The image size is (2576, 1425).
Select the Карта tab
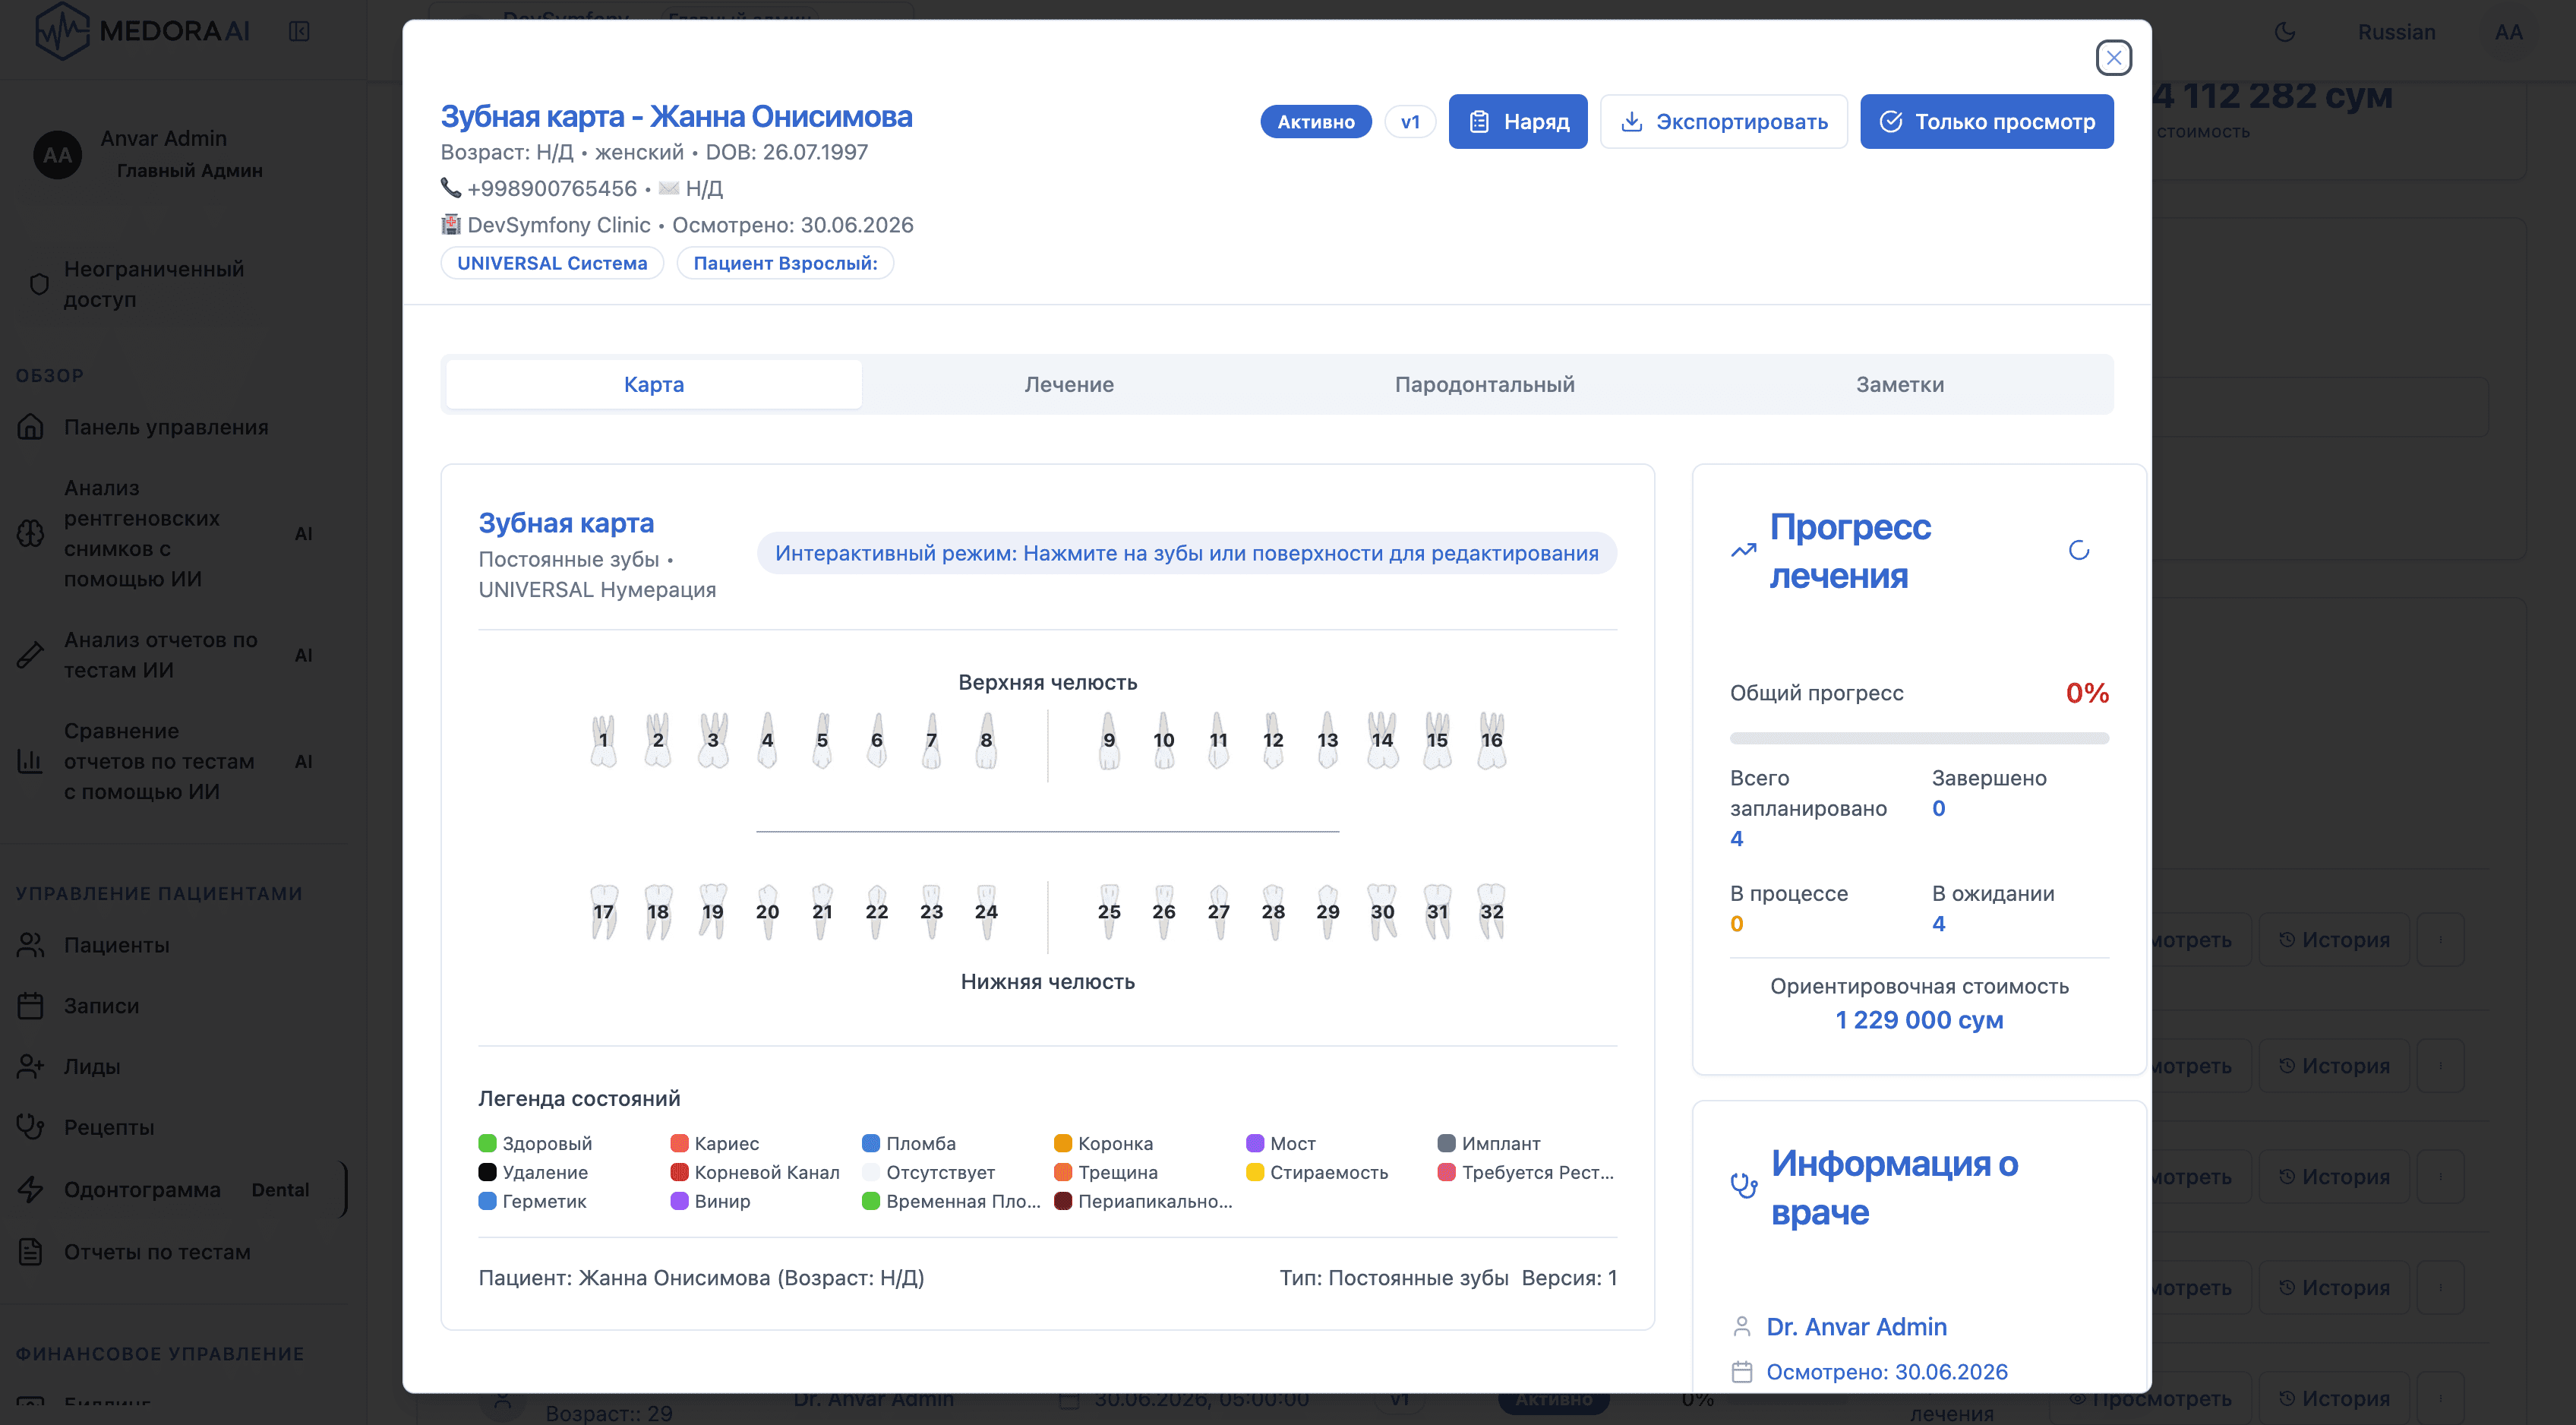point(654,384)
